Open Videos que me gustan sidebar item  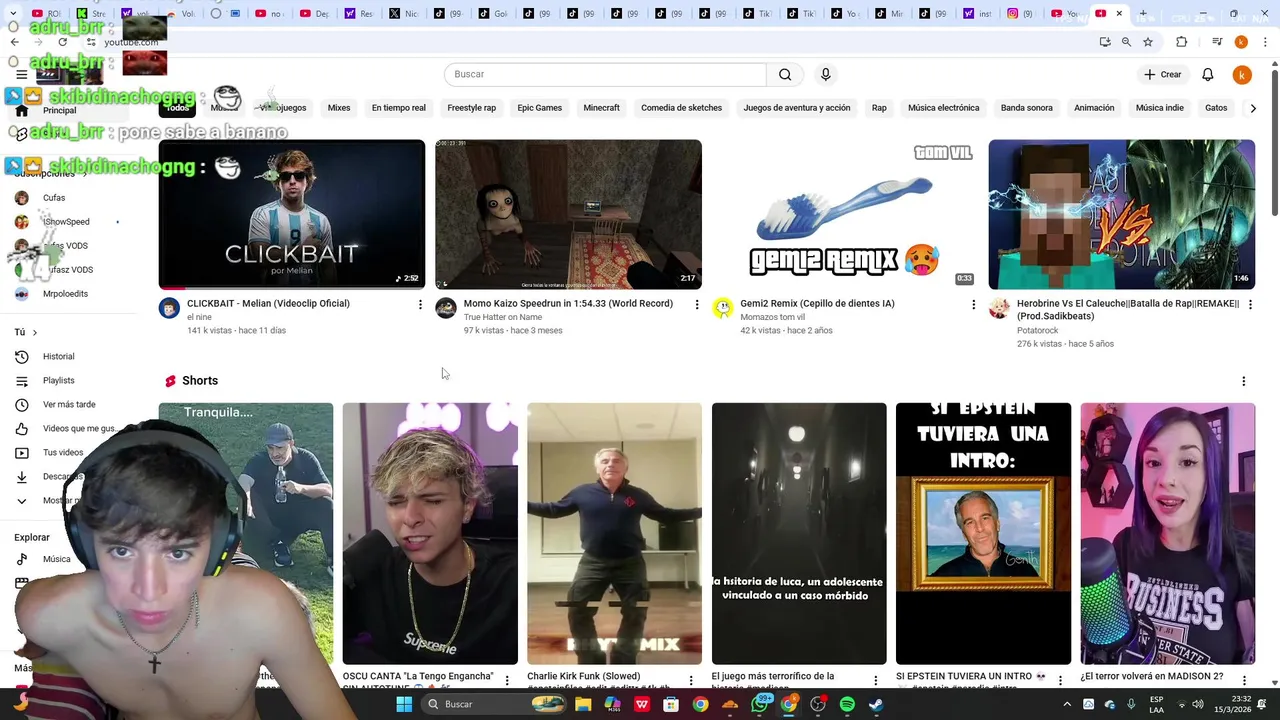79,428
